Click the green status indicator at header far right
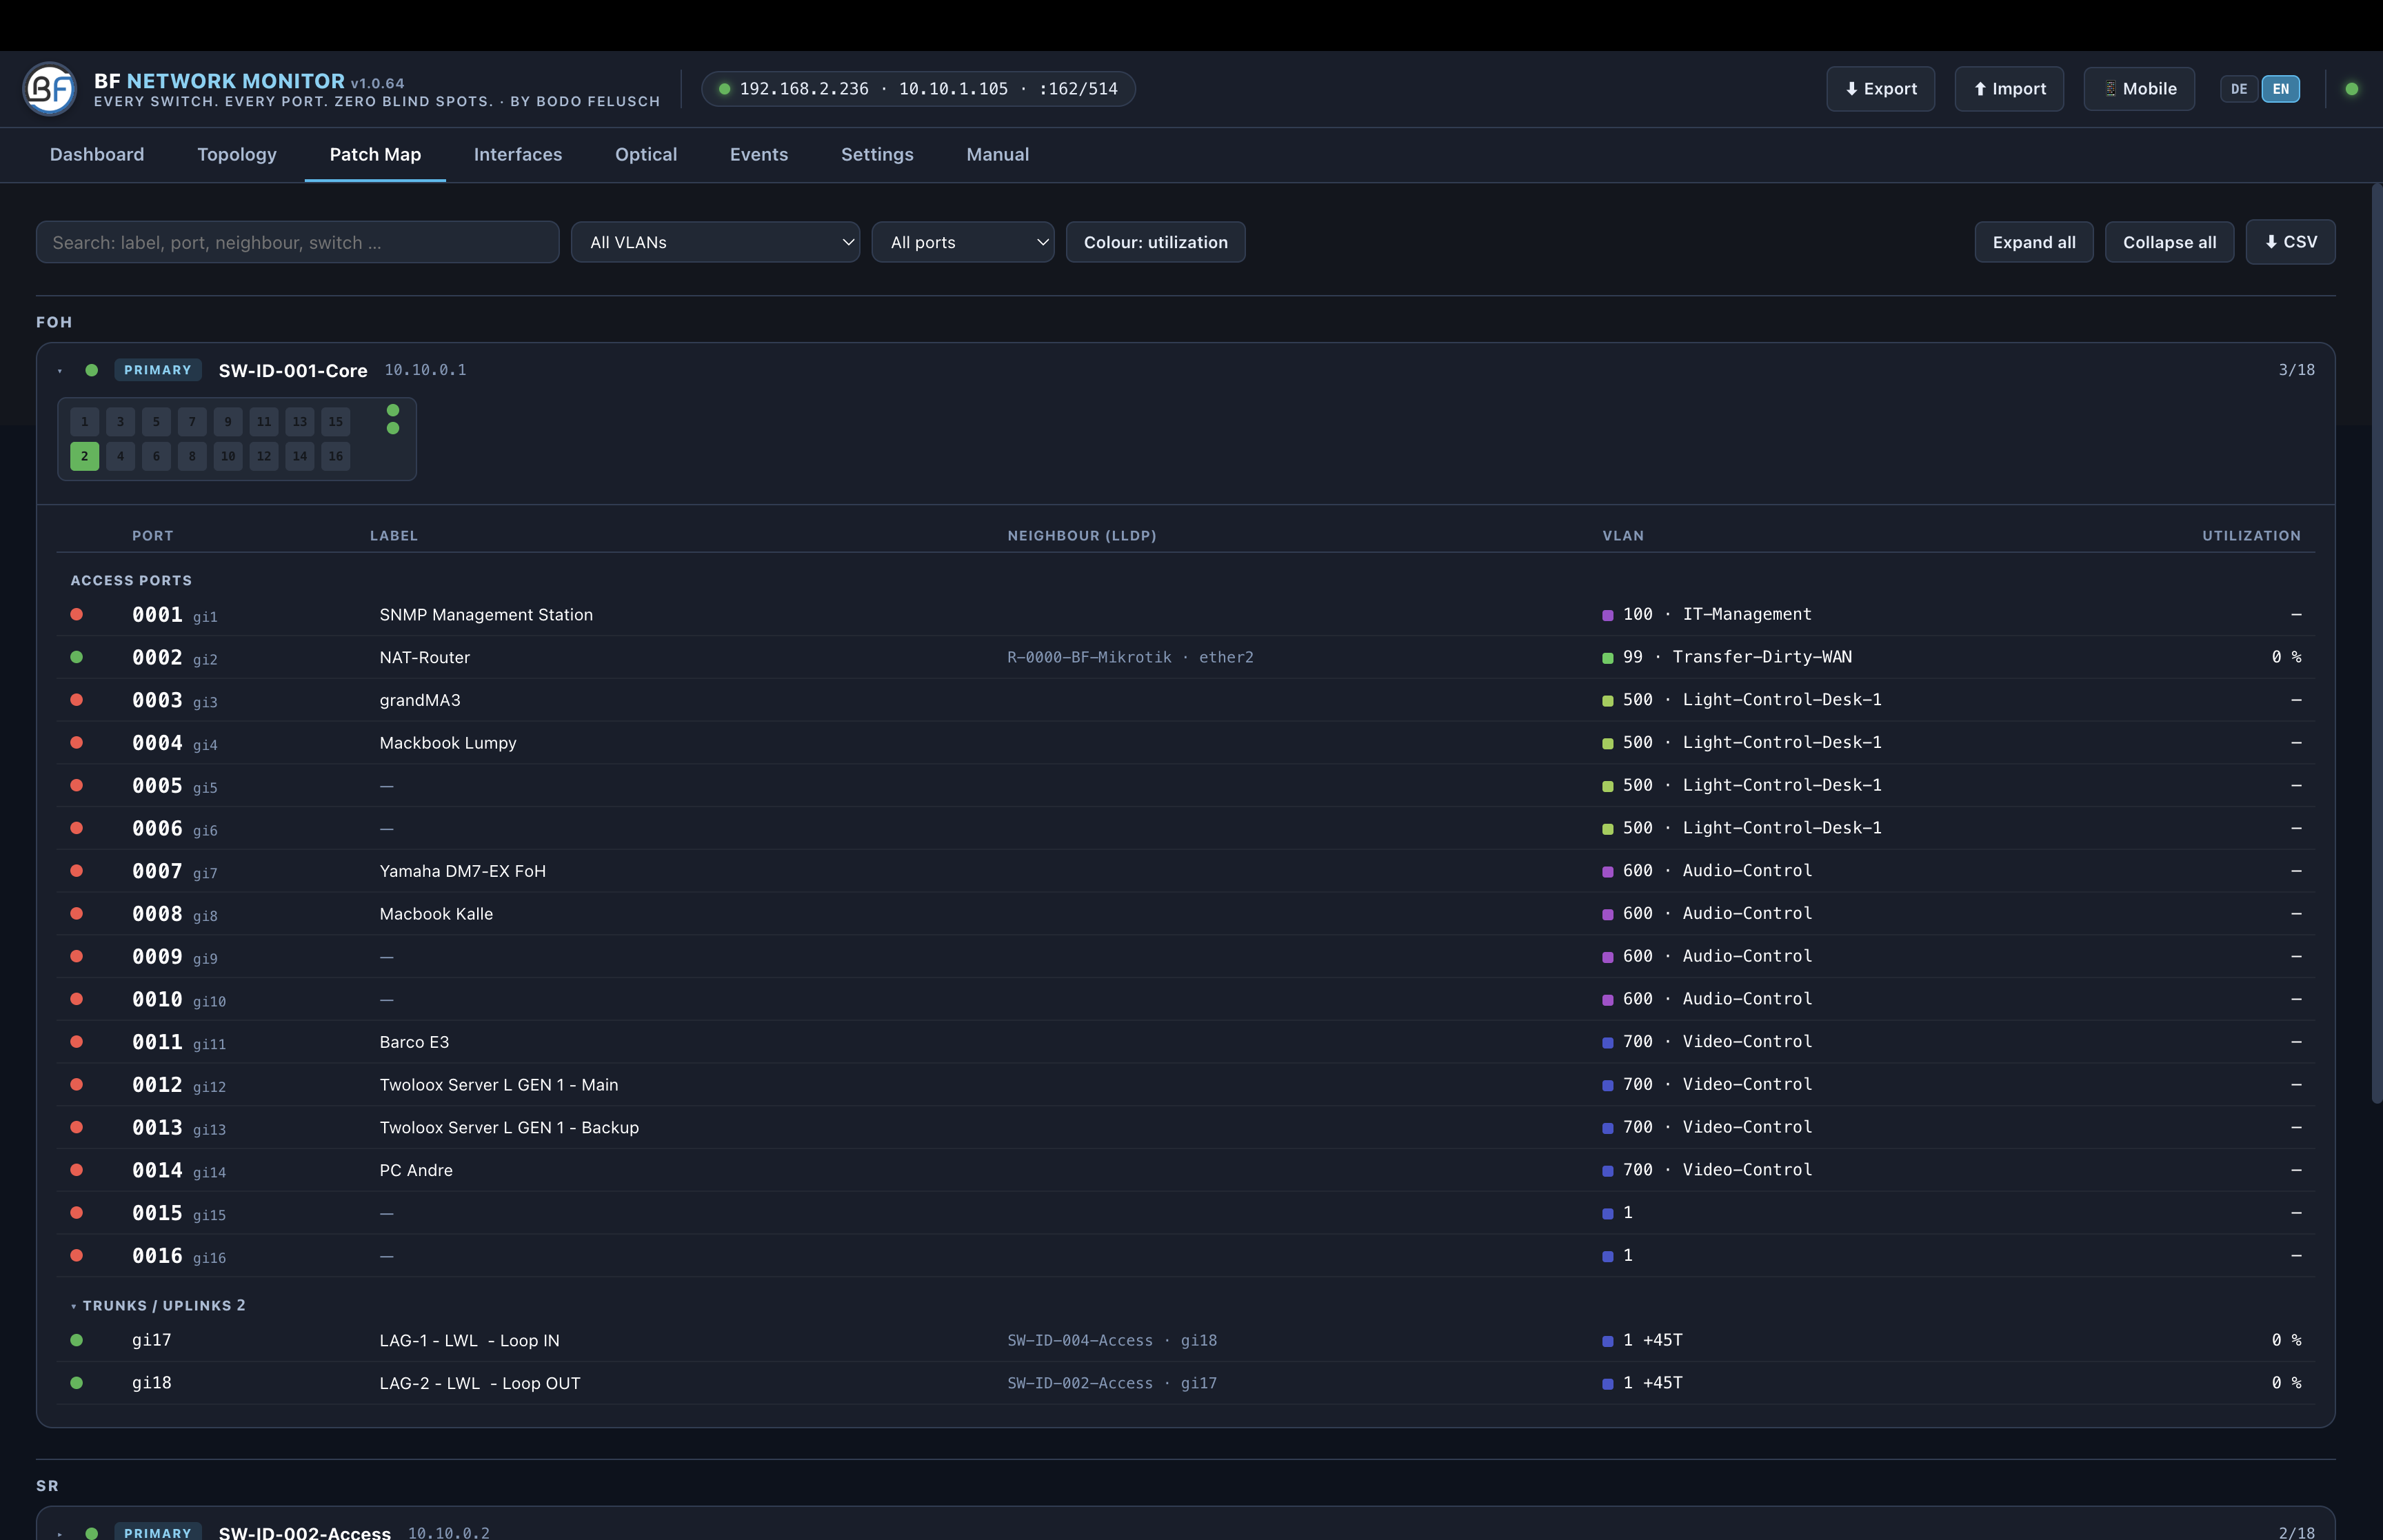This screenshot has height=1540, width=2383. click(2352, 89)
